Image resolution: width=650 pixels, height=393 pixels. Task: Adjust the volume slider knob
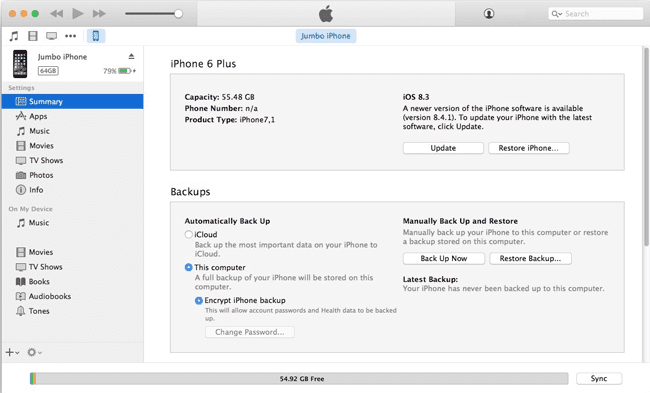[178, 14]
